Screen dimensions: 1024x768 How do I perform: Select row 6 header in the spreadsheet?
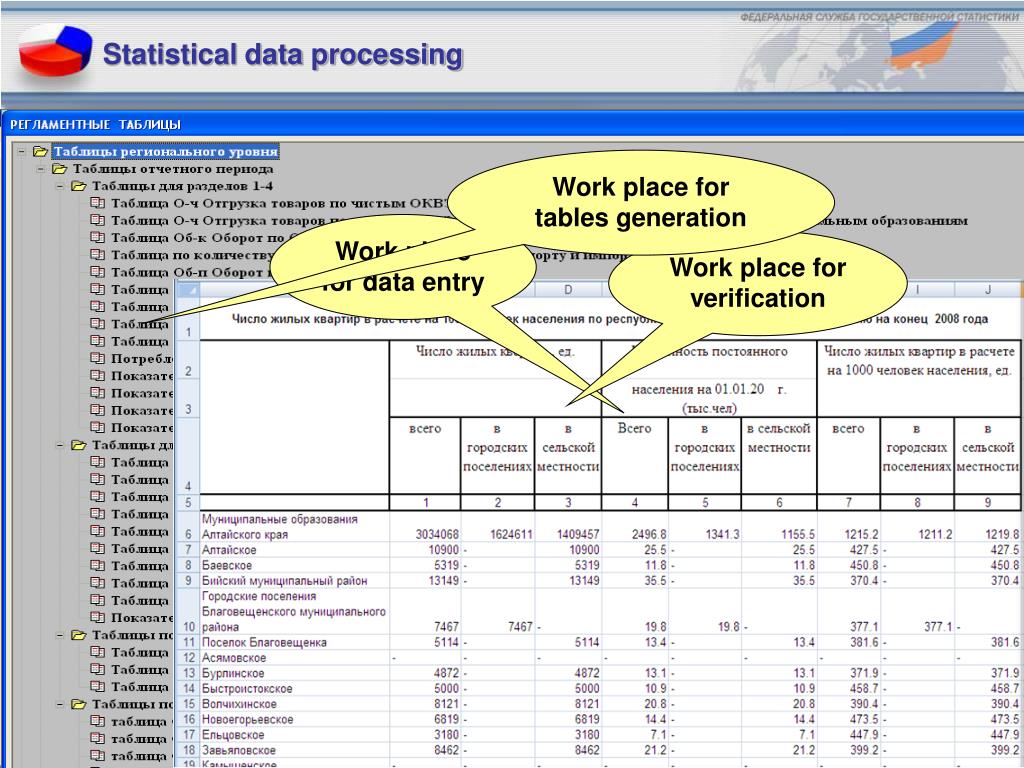(188, 534)
